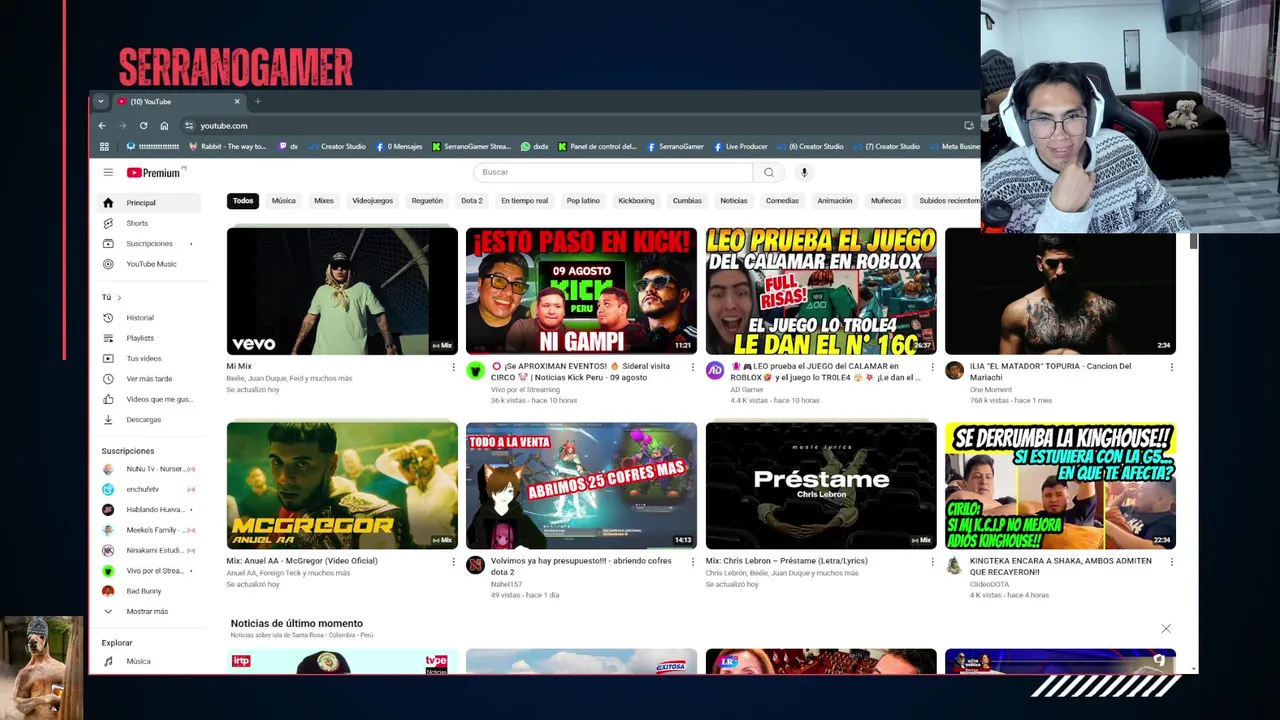This screenshot has height=720, width=1280.
Task: Click the browser home icon
Action: 164,126
